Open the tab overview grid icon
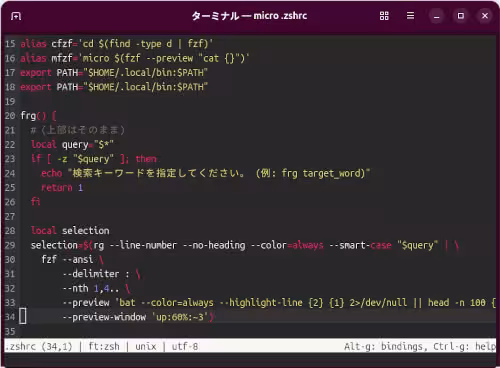Screen dimensions: 500x368 click(x=384, y=16)
